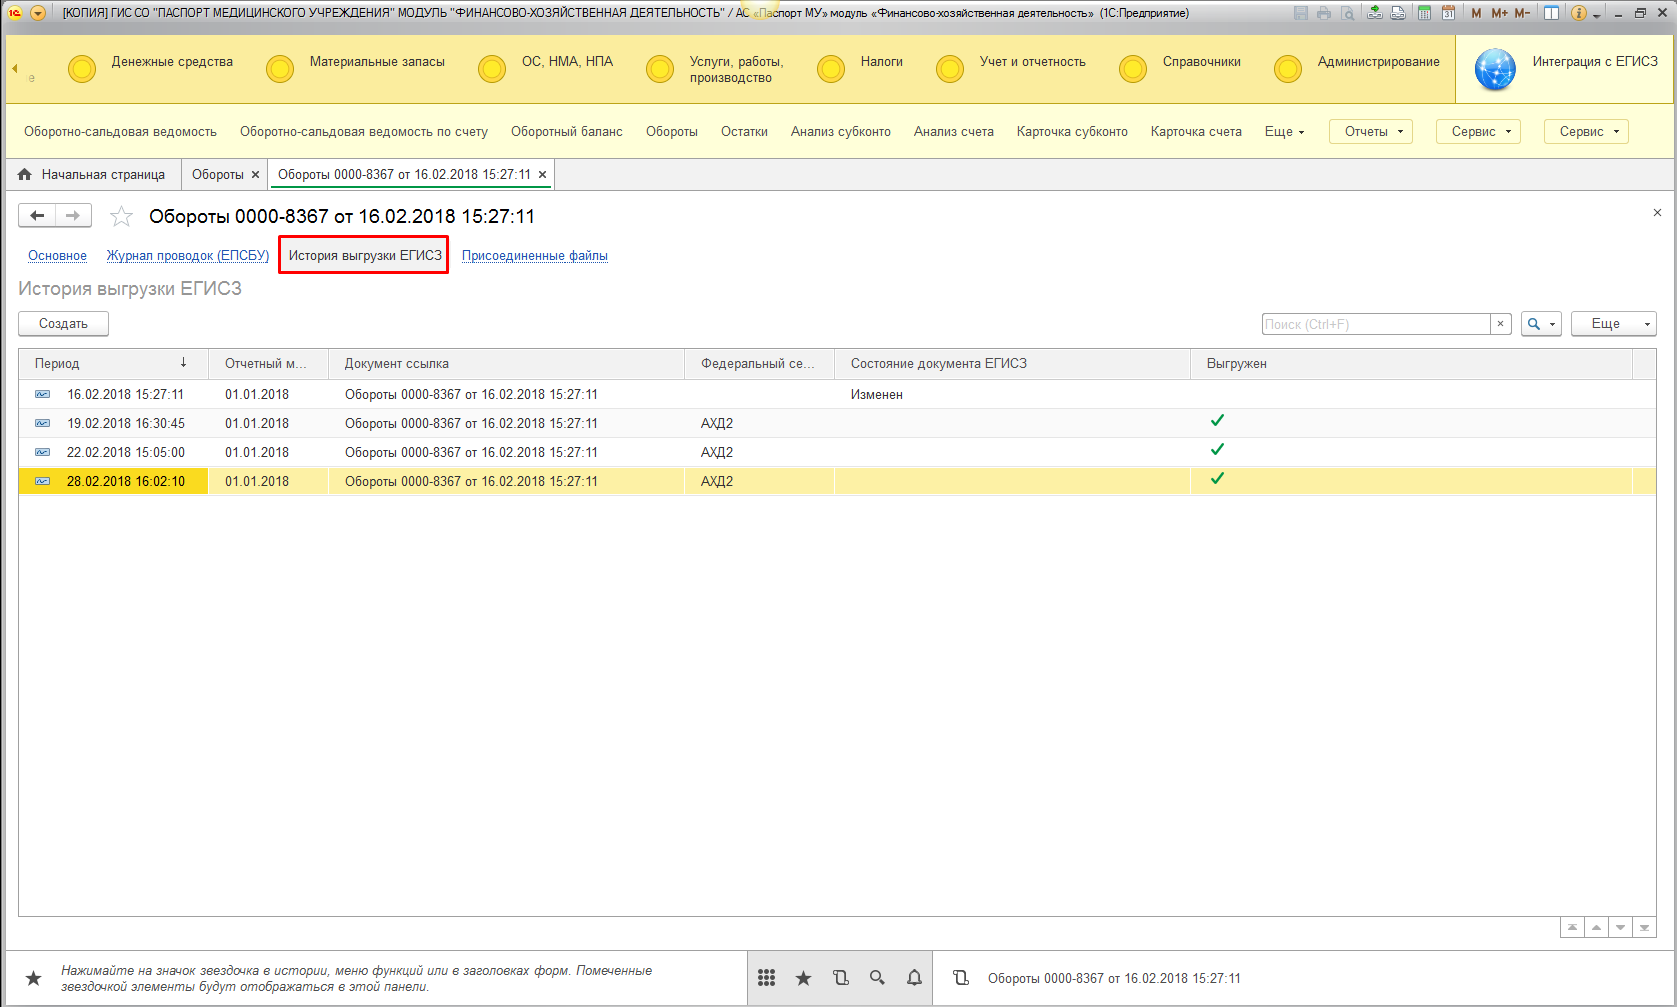Open the functions menu grid icon
The width and height of the screenshot is (1677, 1007).
[766, 978]
